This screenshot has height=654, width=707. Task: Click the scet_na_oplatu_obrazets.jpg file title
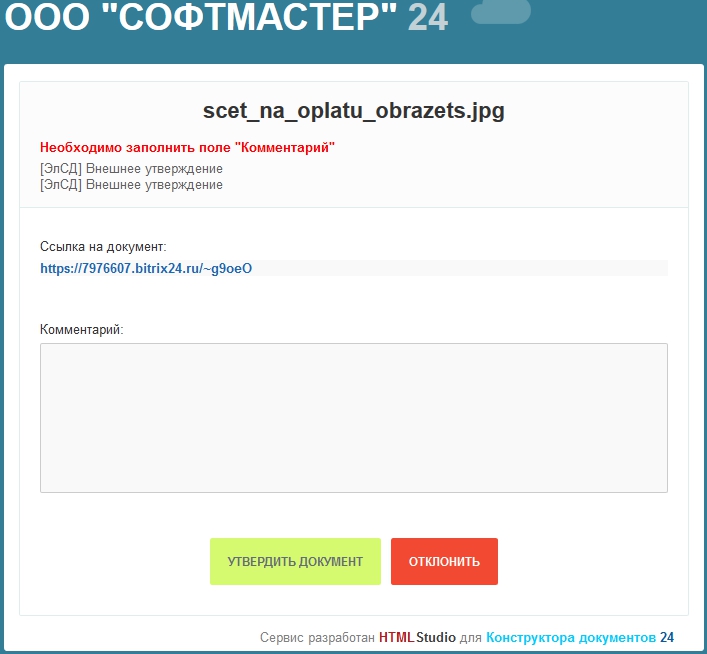coord(353,111)
